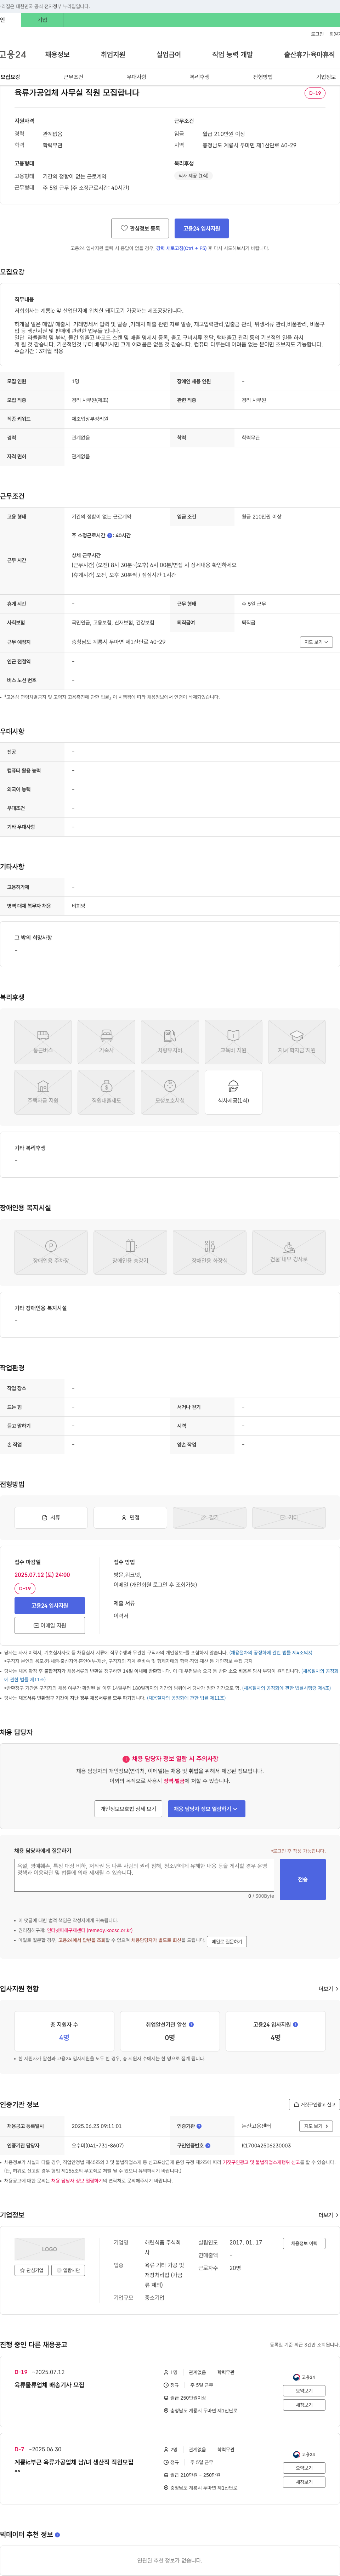
Task: Click the company LOGO thumbnail
Action: pos(49,2249)
